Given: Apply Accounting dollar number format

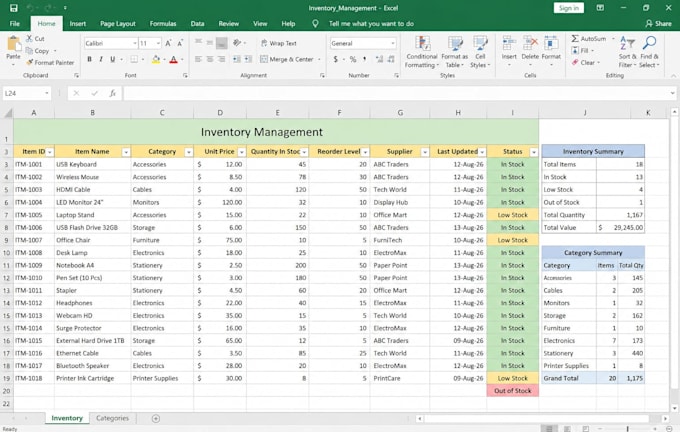Looking at the screenshot, I should tap(335, 59).
